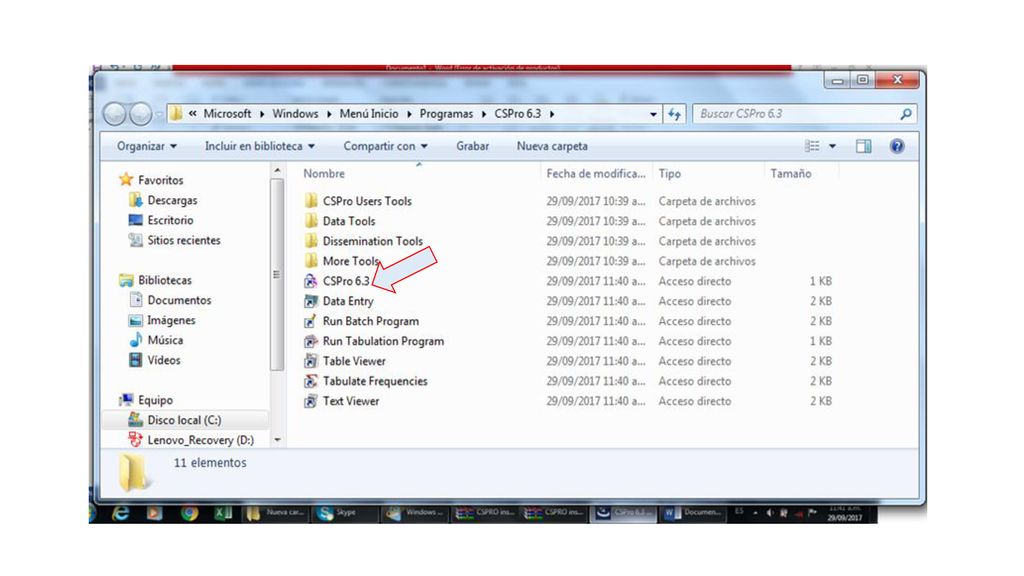
Task: Open the Compartir con dropdown
Action: click(x=385, y=146)
